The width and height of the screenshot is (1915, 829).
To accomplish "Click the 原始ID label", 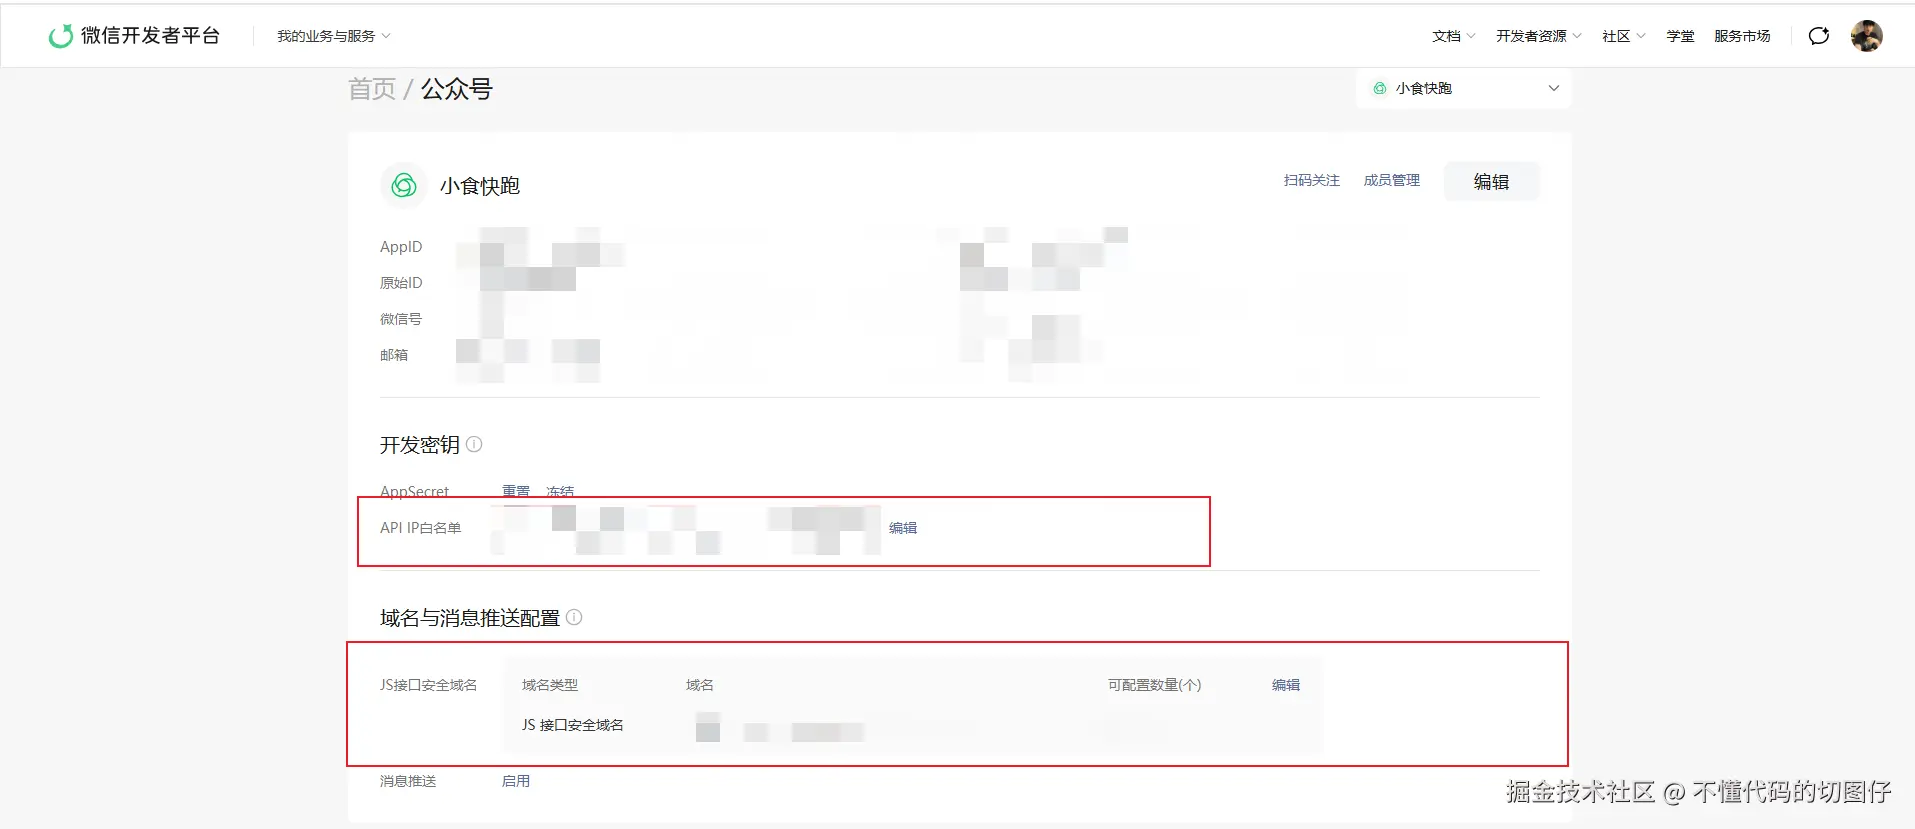I will 401,283.
